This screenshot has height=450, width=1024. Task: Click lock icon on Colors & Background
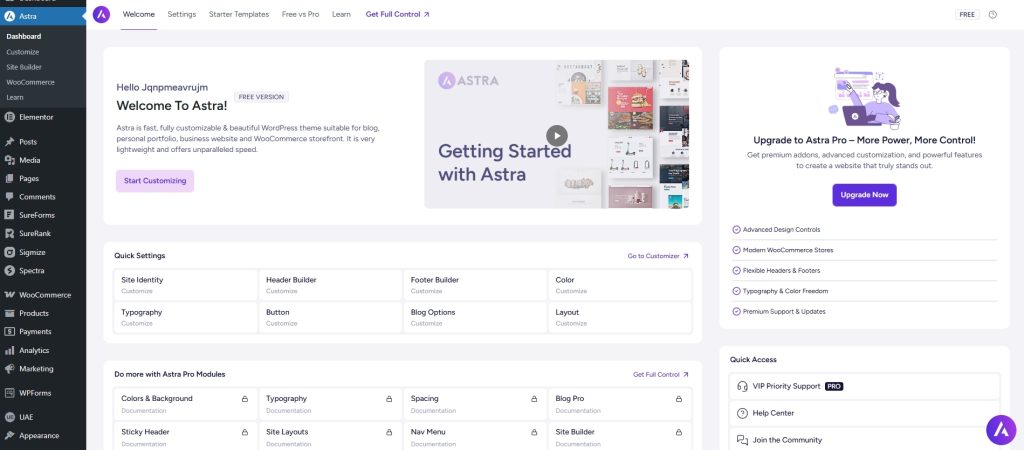245,398
